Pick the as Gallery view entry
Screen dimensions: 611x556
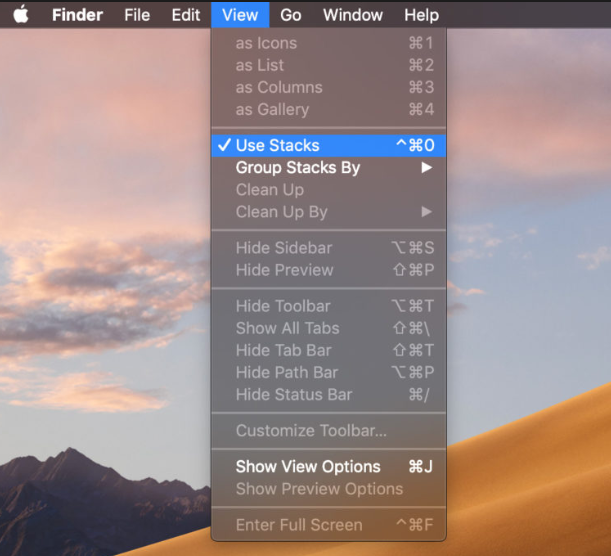(272, 109)
